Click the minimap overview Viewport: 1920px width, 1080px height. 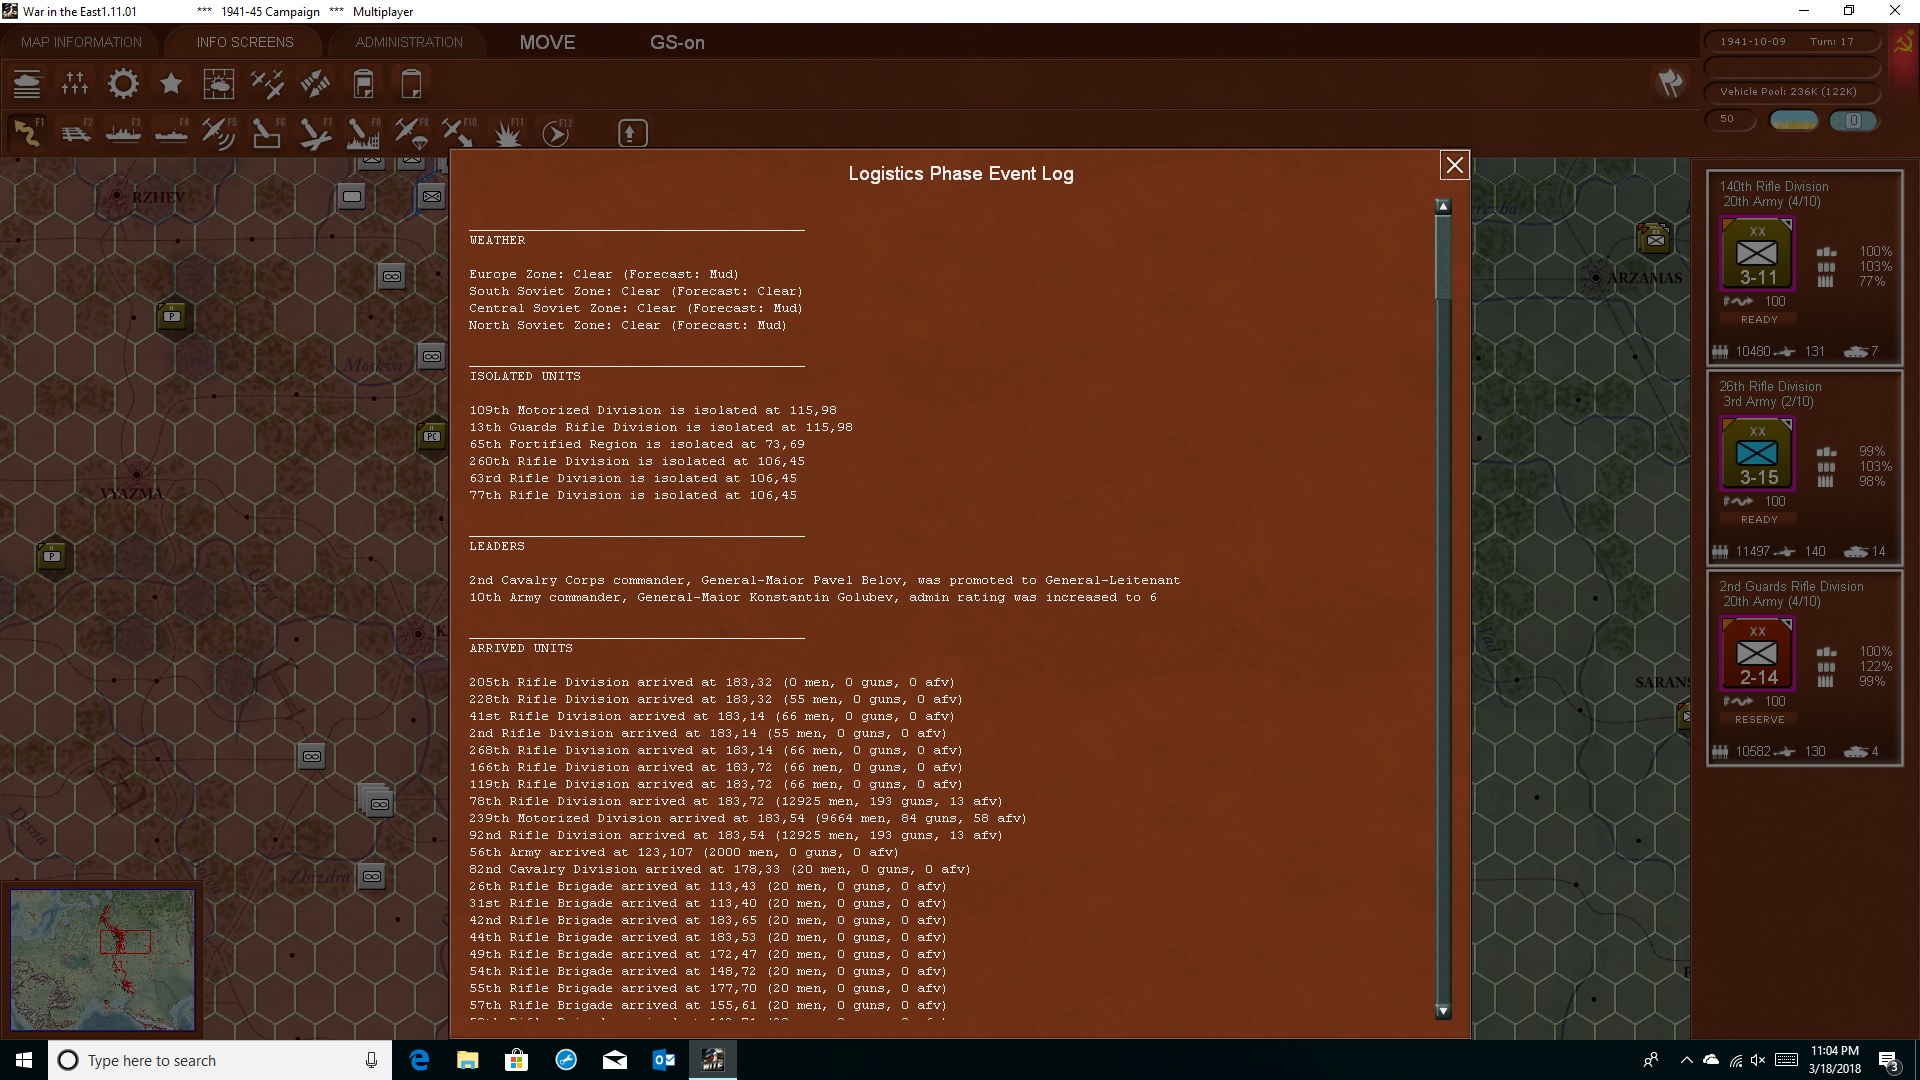point(102,960)
